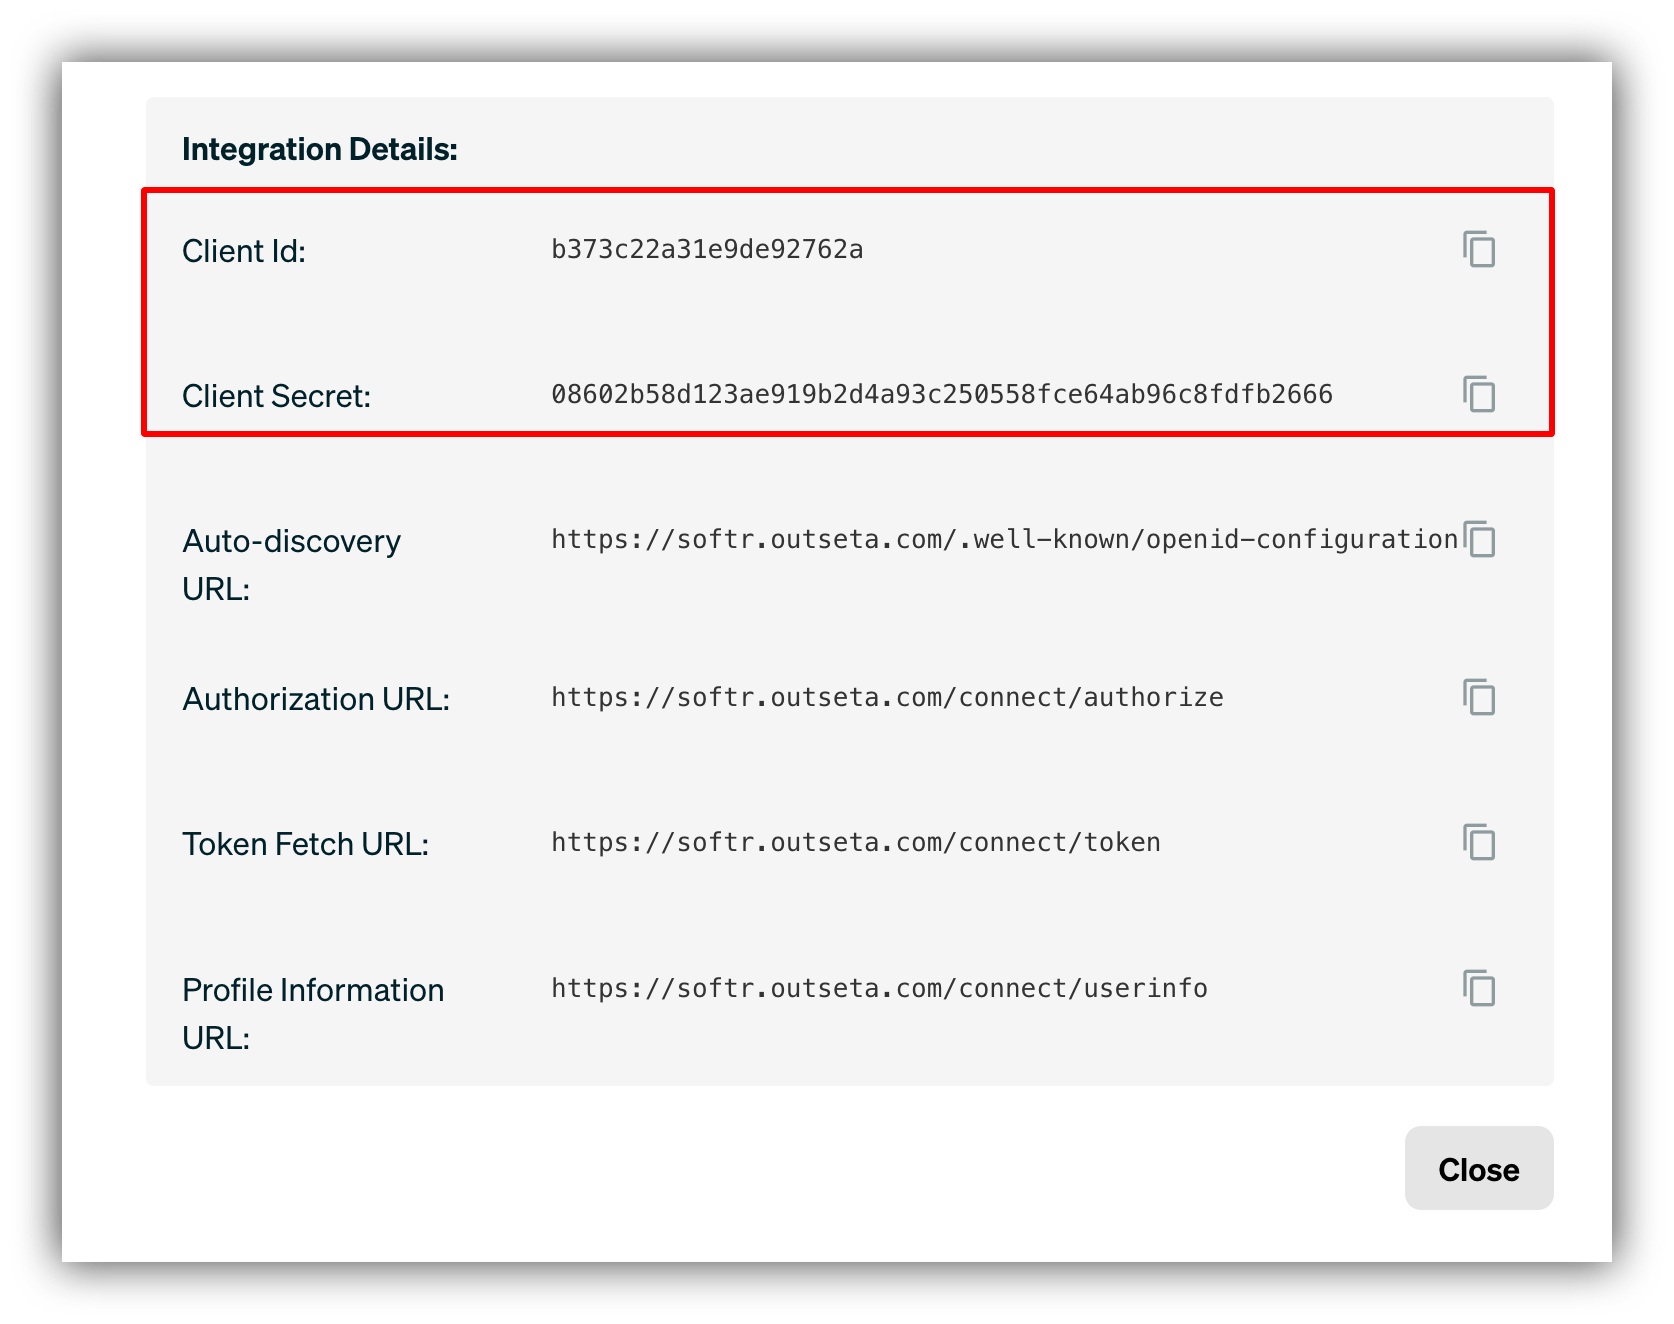Click the copy icon beside b373c22a31e9de92762a
Screen dimensions: 1674x1324
(x=1479, y=251)
